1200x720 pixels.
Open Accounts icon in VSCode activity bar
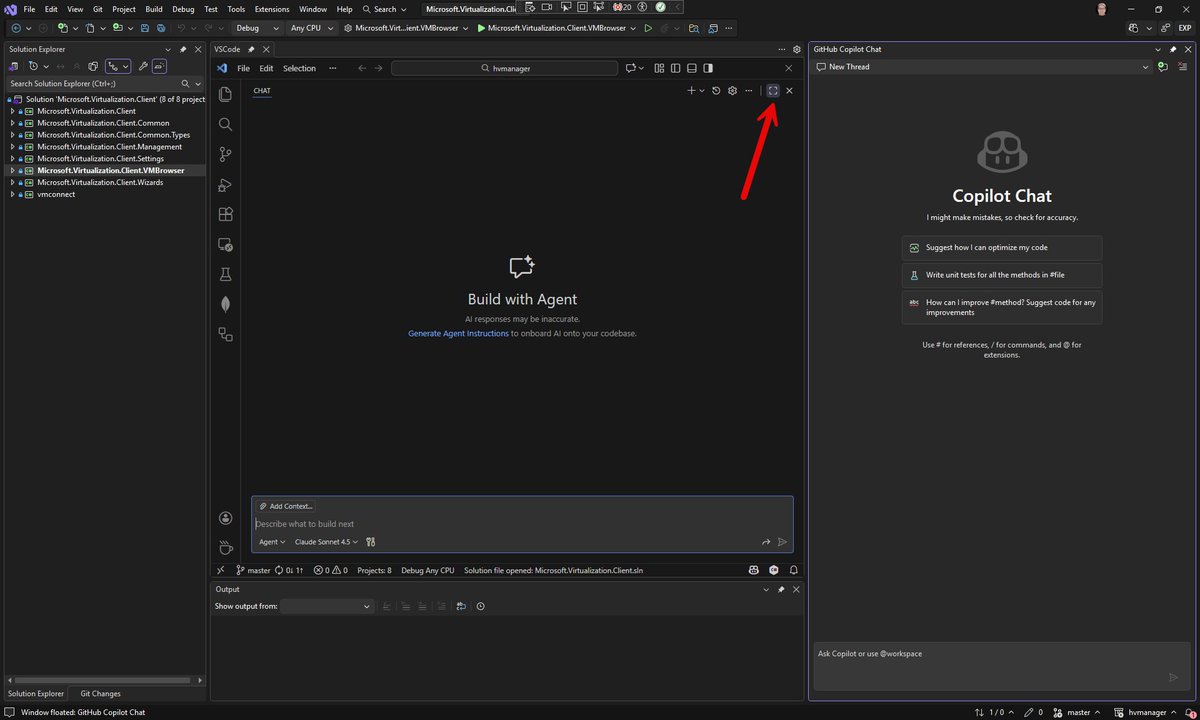pyautogui.click(x=226, y=518)
